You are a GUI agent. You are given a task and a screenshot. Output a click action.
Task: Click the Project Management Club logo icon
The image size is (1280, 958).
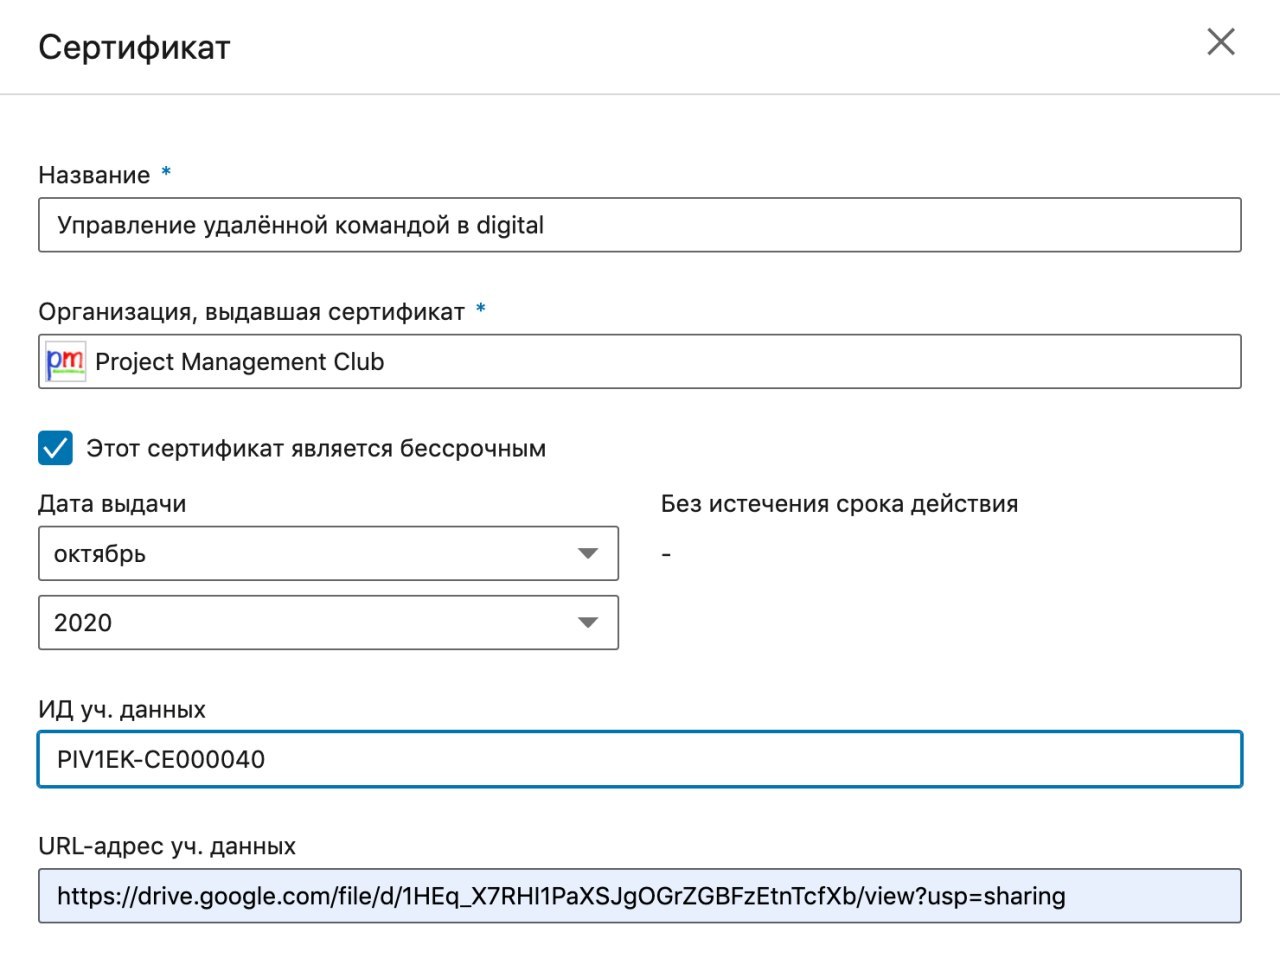(66, 361)
